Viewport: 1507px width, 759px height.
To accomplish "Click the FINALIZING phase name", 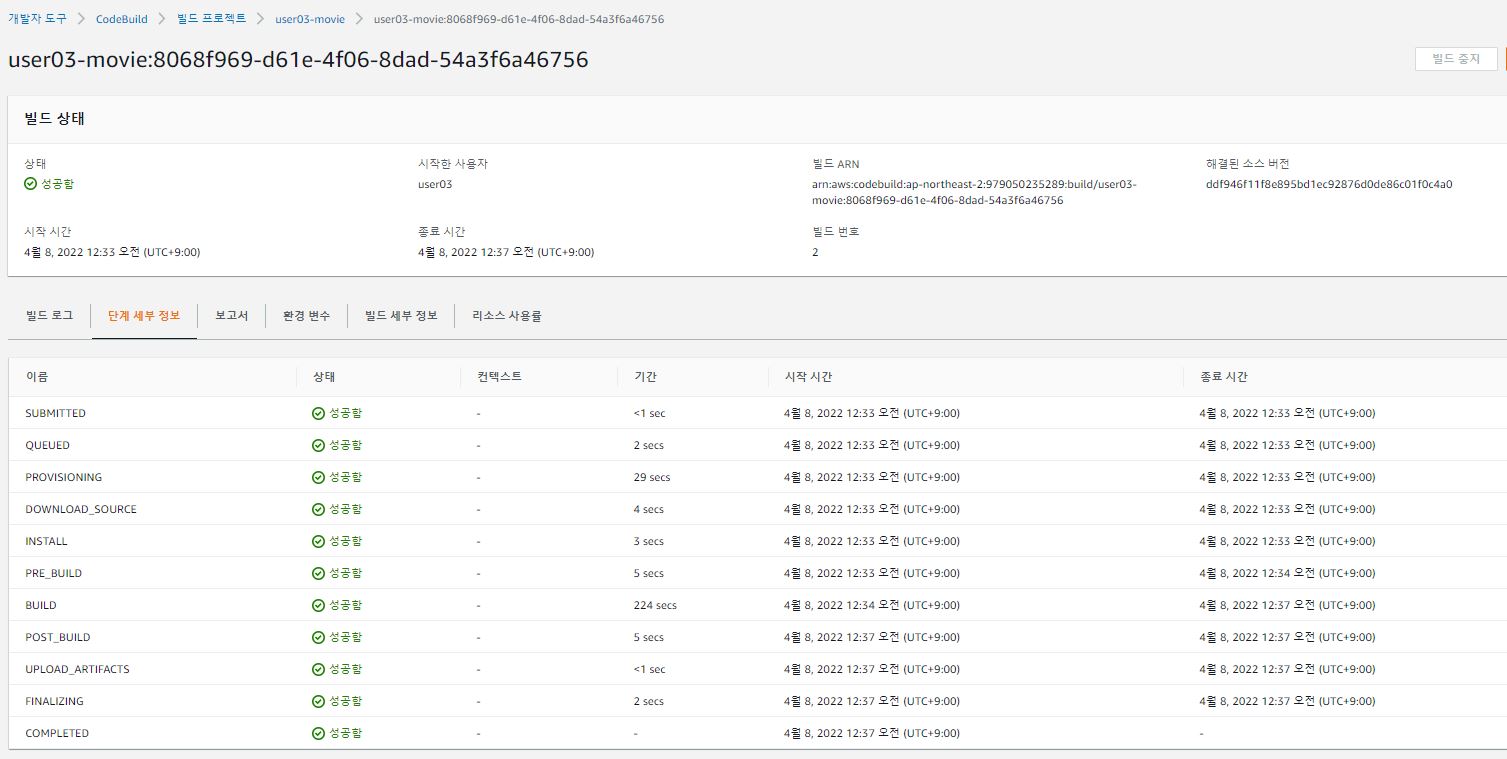I will 55,701.
